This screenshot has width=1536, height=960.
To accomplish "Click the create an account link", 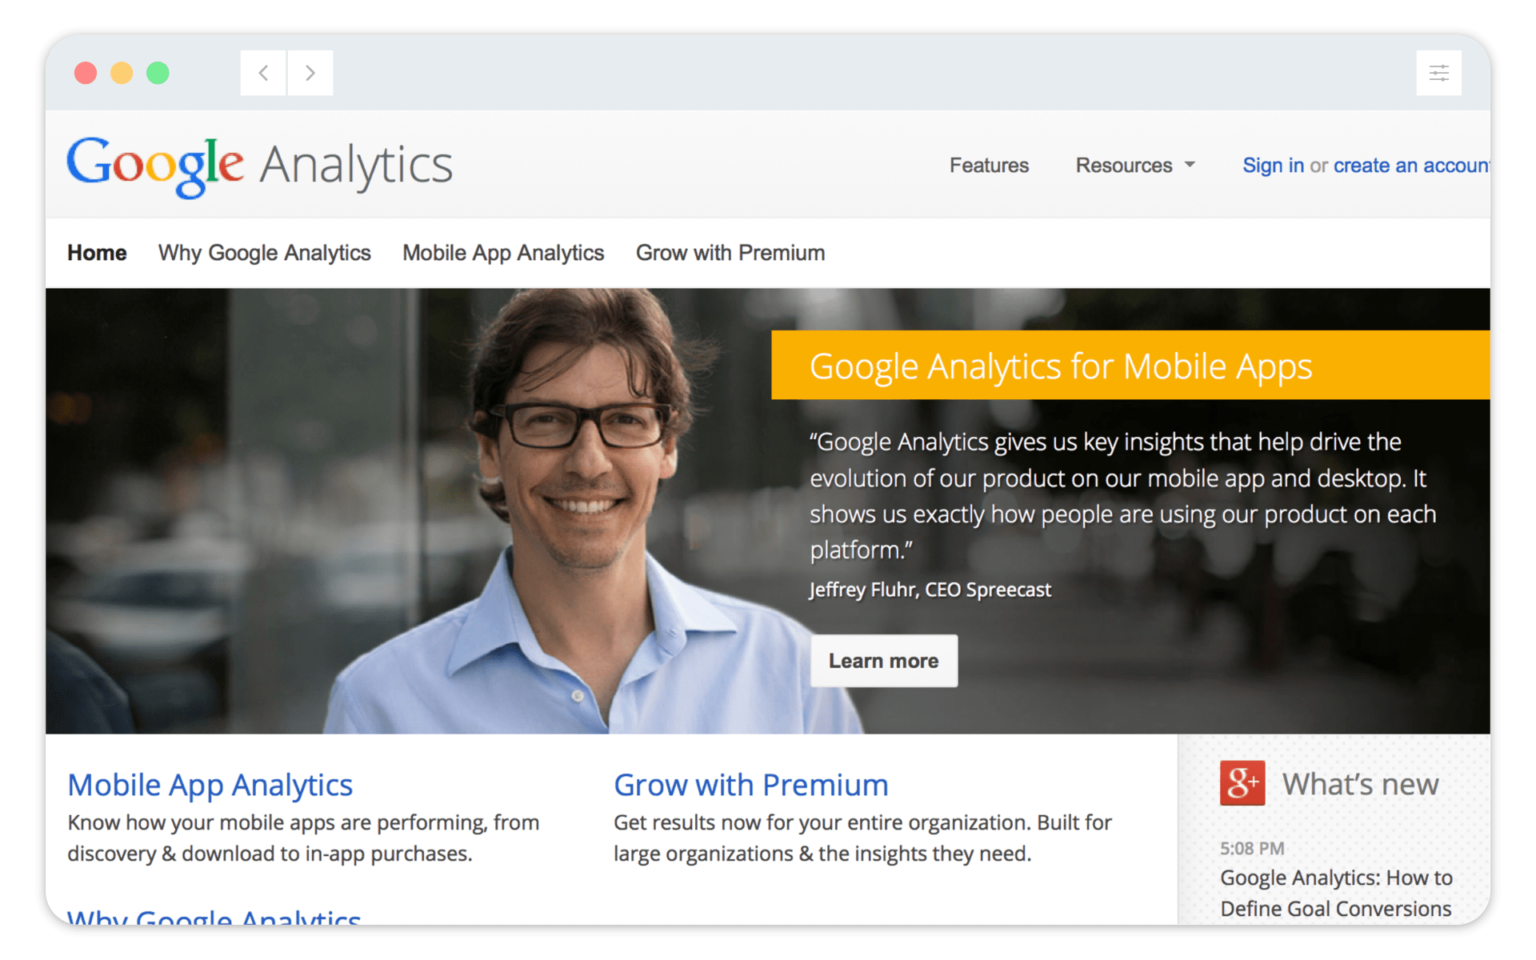I will point(1411,165).
